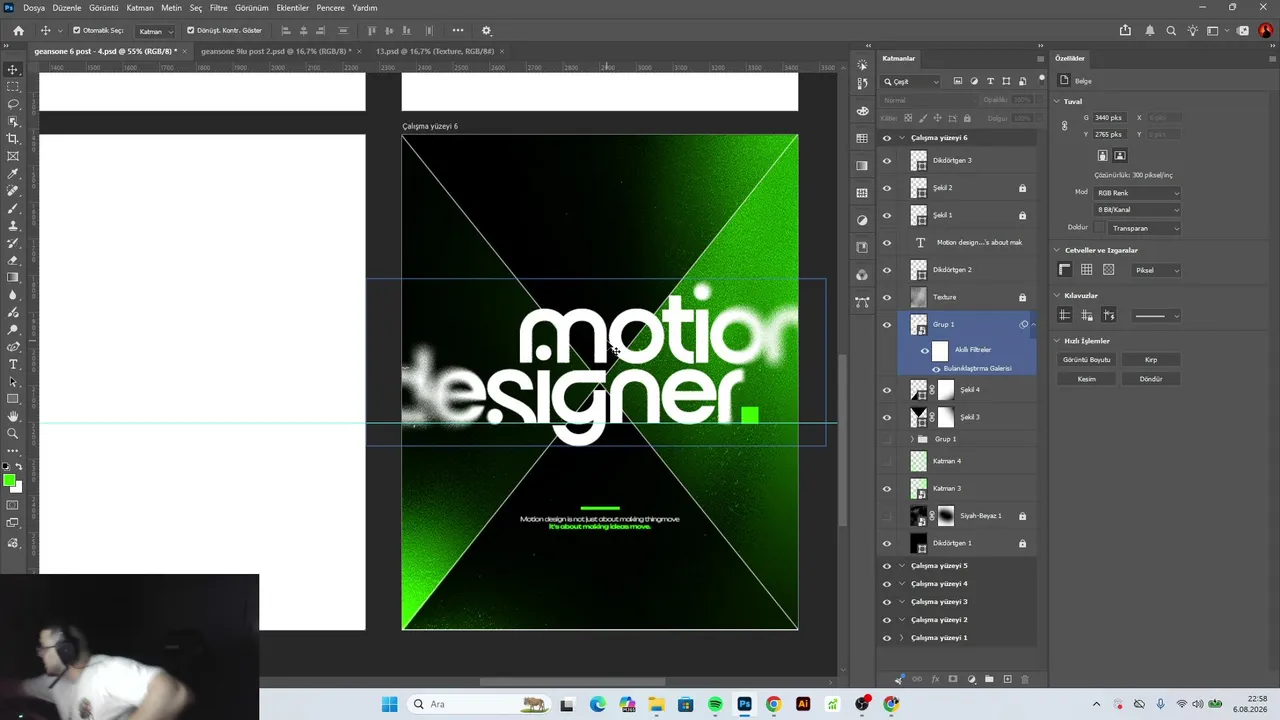Select the Eyedropper tool
This screenshot has height=720, width=1280.
point(13,174)
